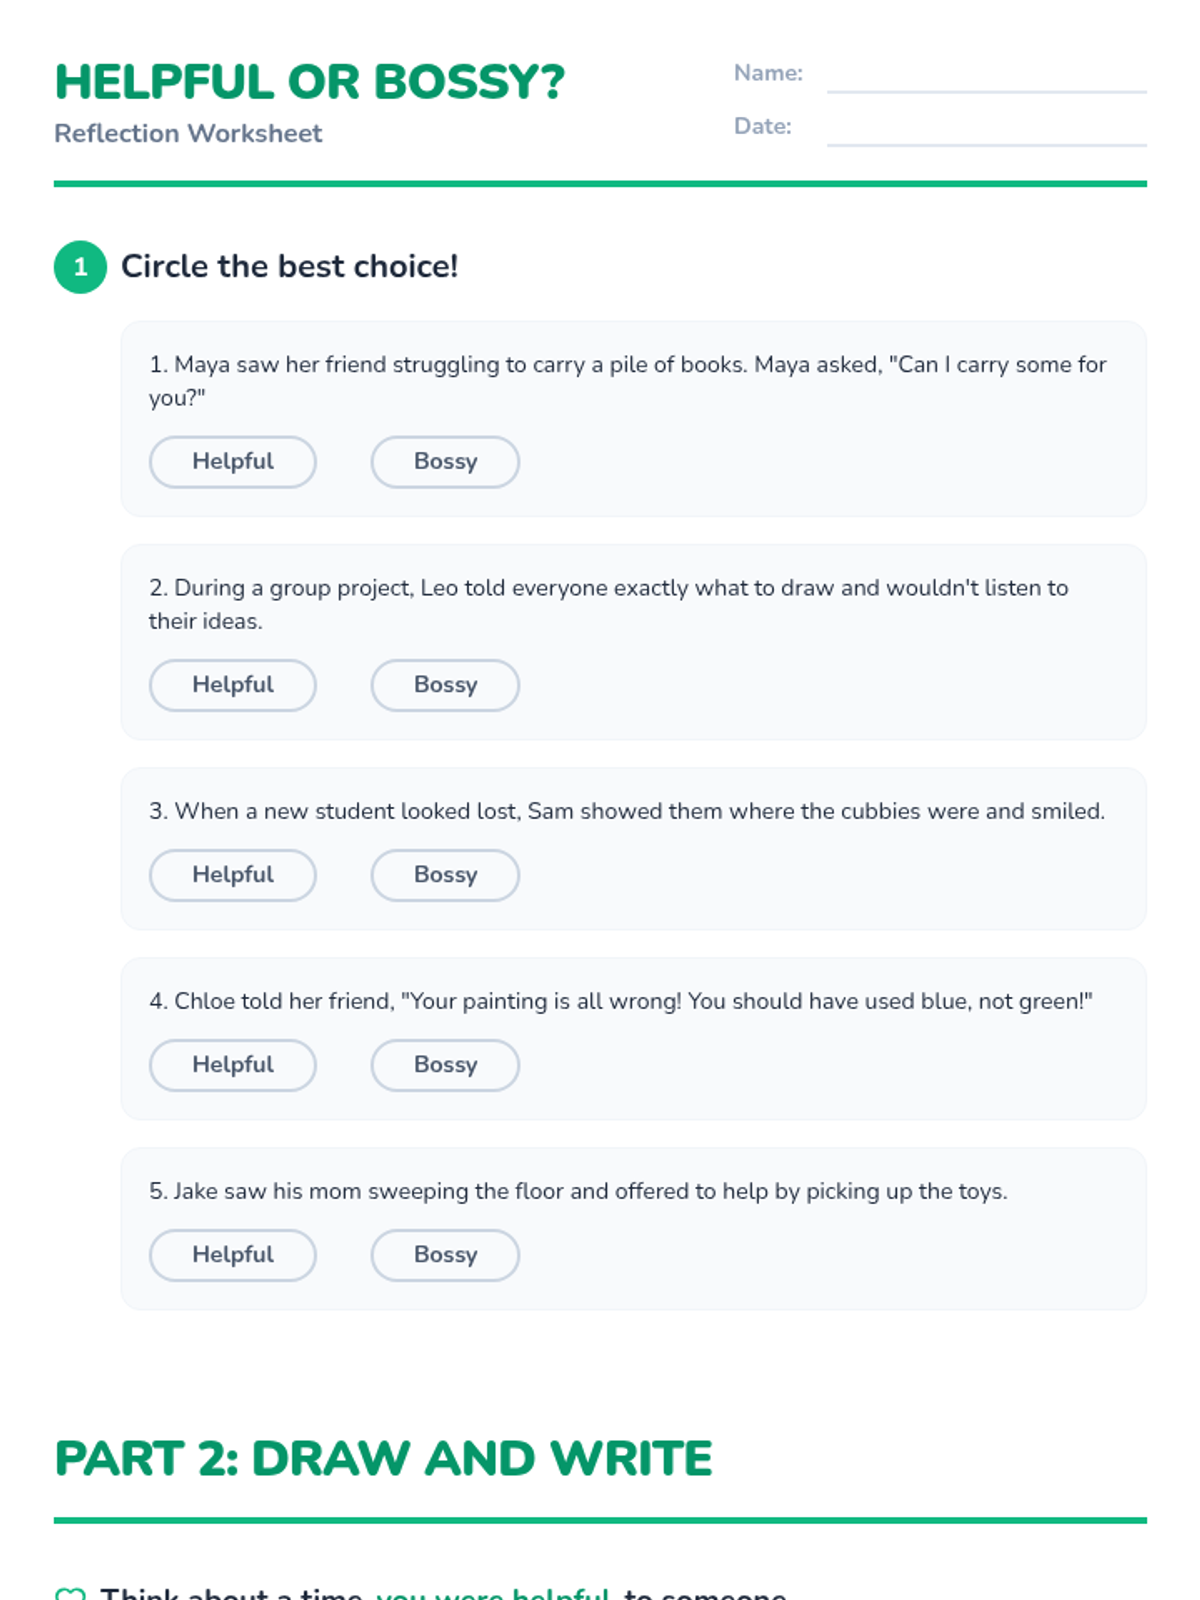Circle Bossy for Jake's sweeping question

point(445,1255)
